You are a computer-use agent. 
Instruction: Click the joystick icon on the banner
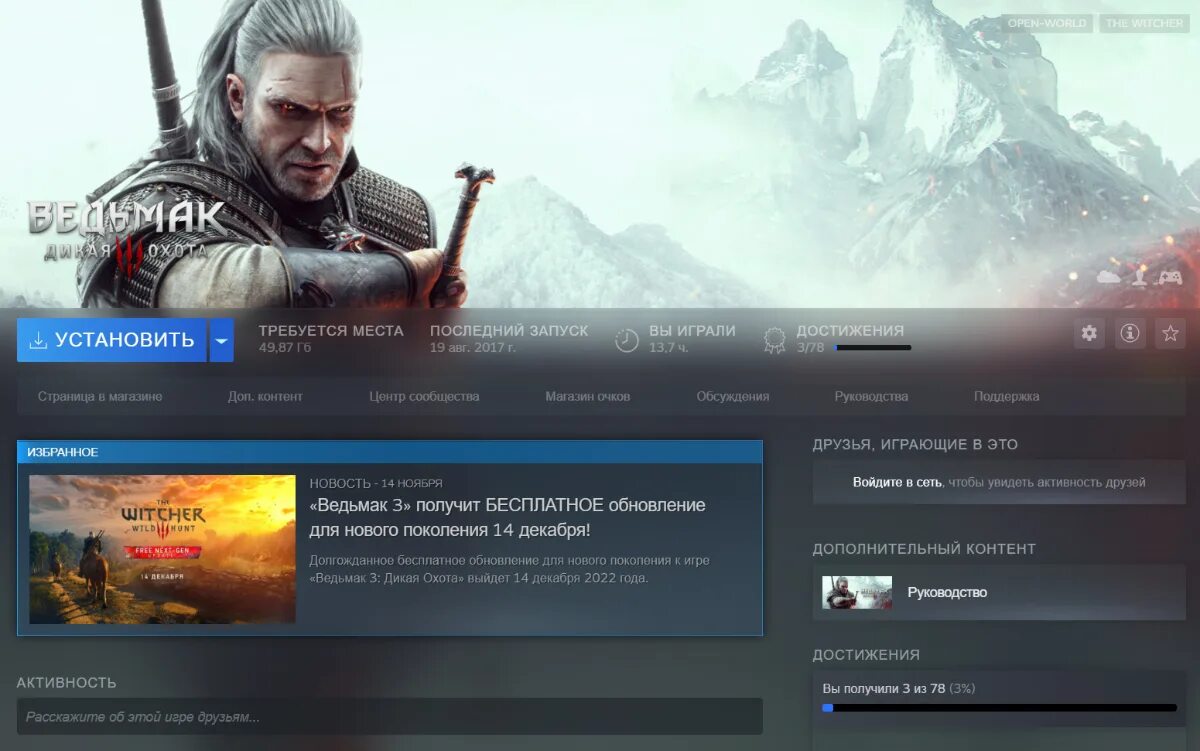[1139, 278]
